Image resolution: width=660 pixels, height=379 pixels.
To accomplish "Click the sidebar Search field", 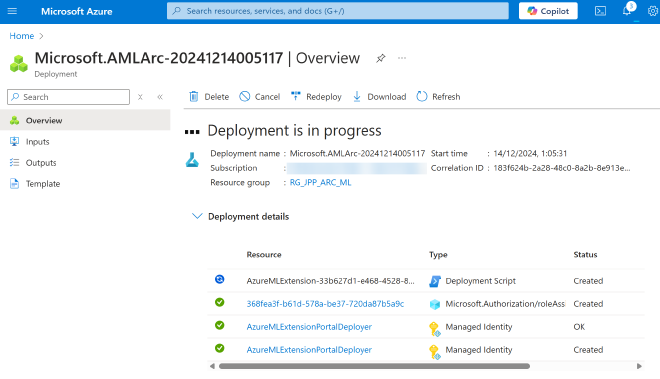I will [x=69, y=97].
